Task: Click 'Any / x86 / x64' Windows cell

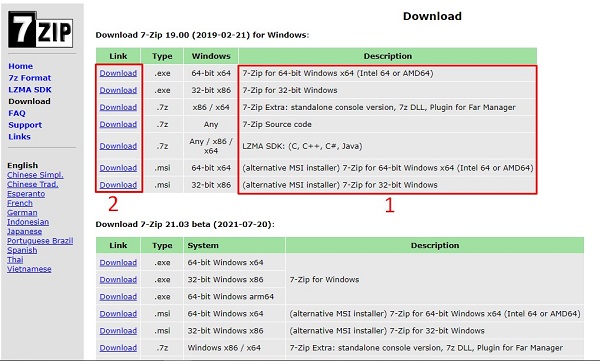Action: pyautogui.click(x=211, y=146)
